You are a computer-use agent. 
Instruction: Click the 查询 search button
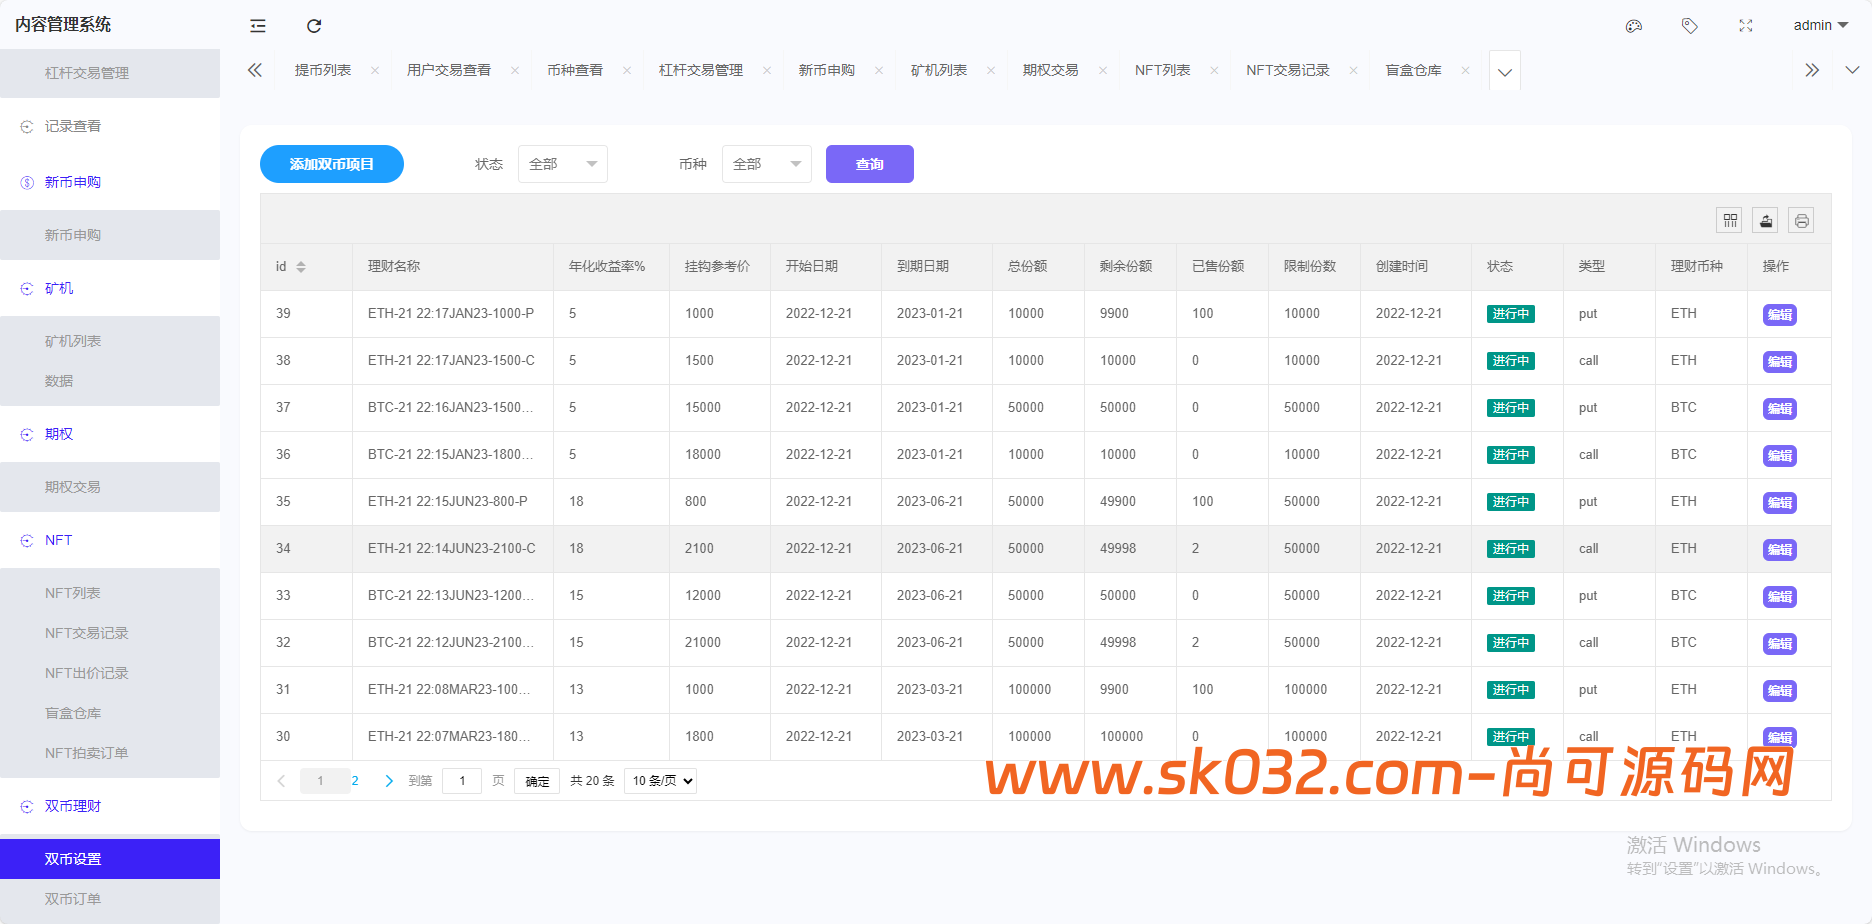tap(869, 163)
